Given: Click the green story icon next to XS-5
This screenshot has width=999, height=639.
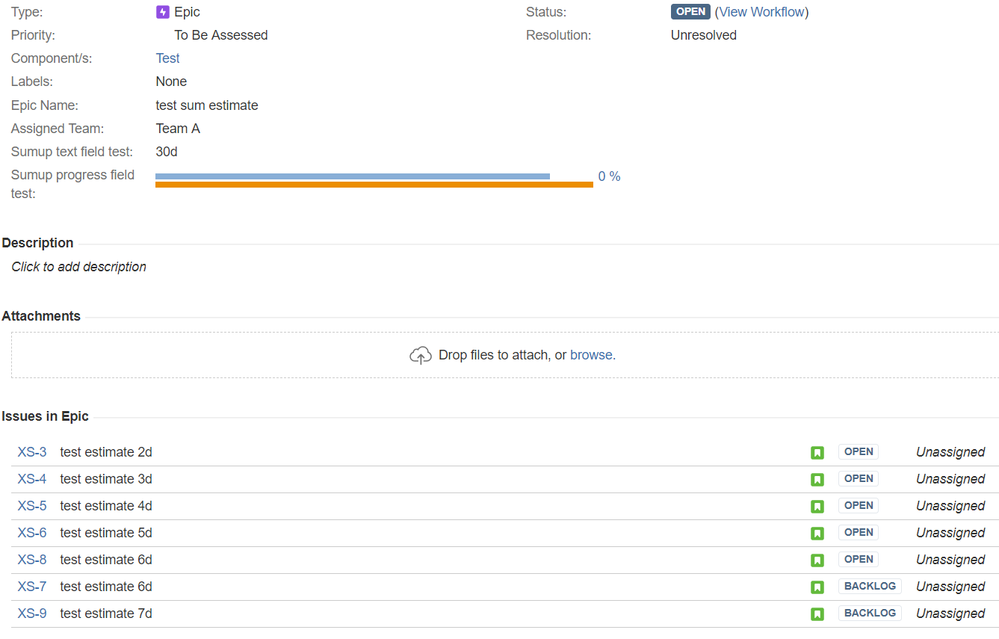Looking at the screenshot, I should 817,506.
